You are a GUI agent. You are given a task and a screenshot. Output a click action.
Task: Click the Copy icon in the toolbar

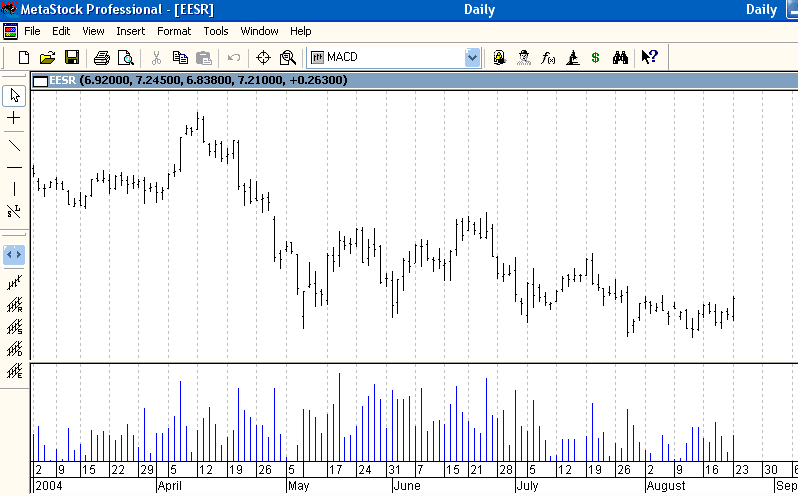(x=180, y=57)
